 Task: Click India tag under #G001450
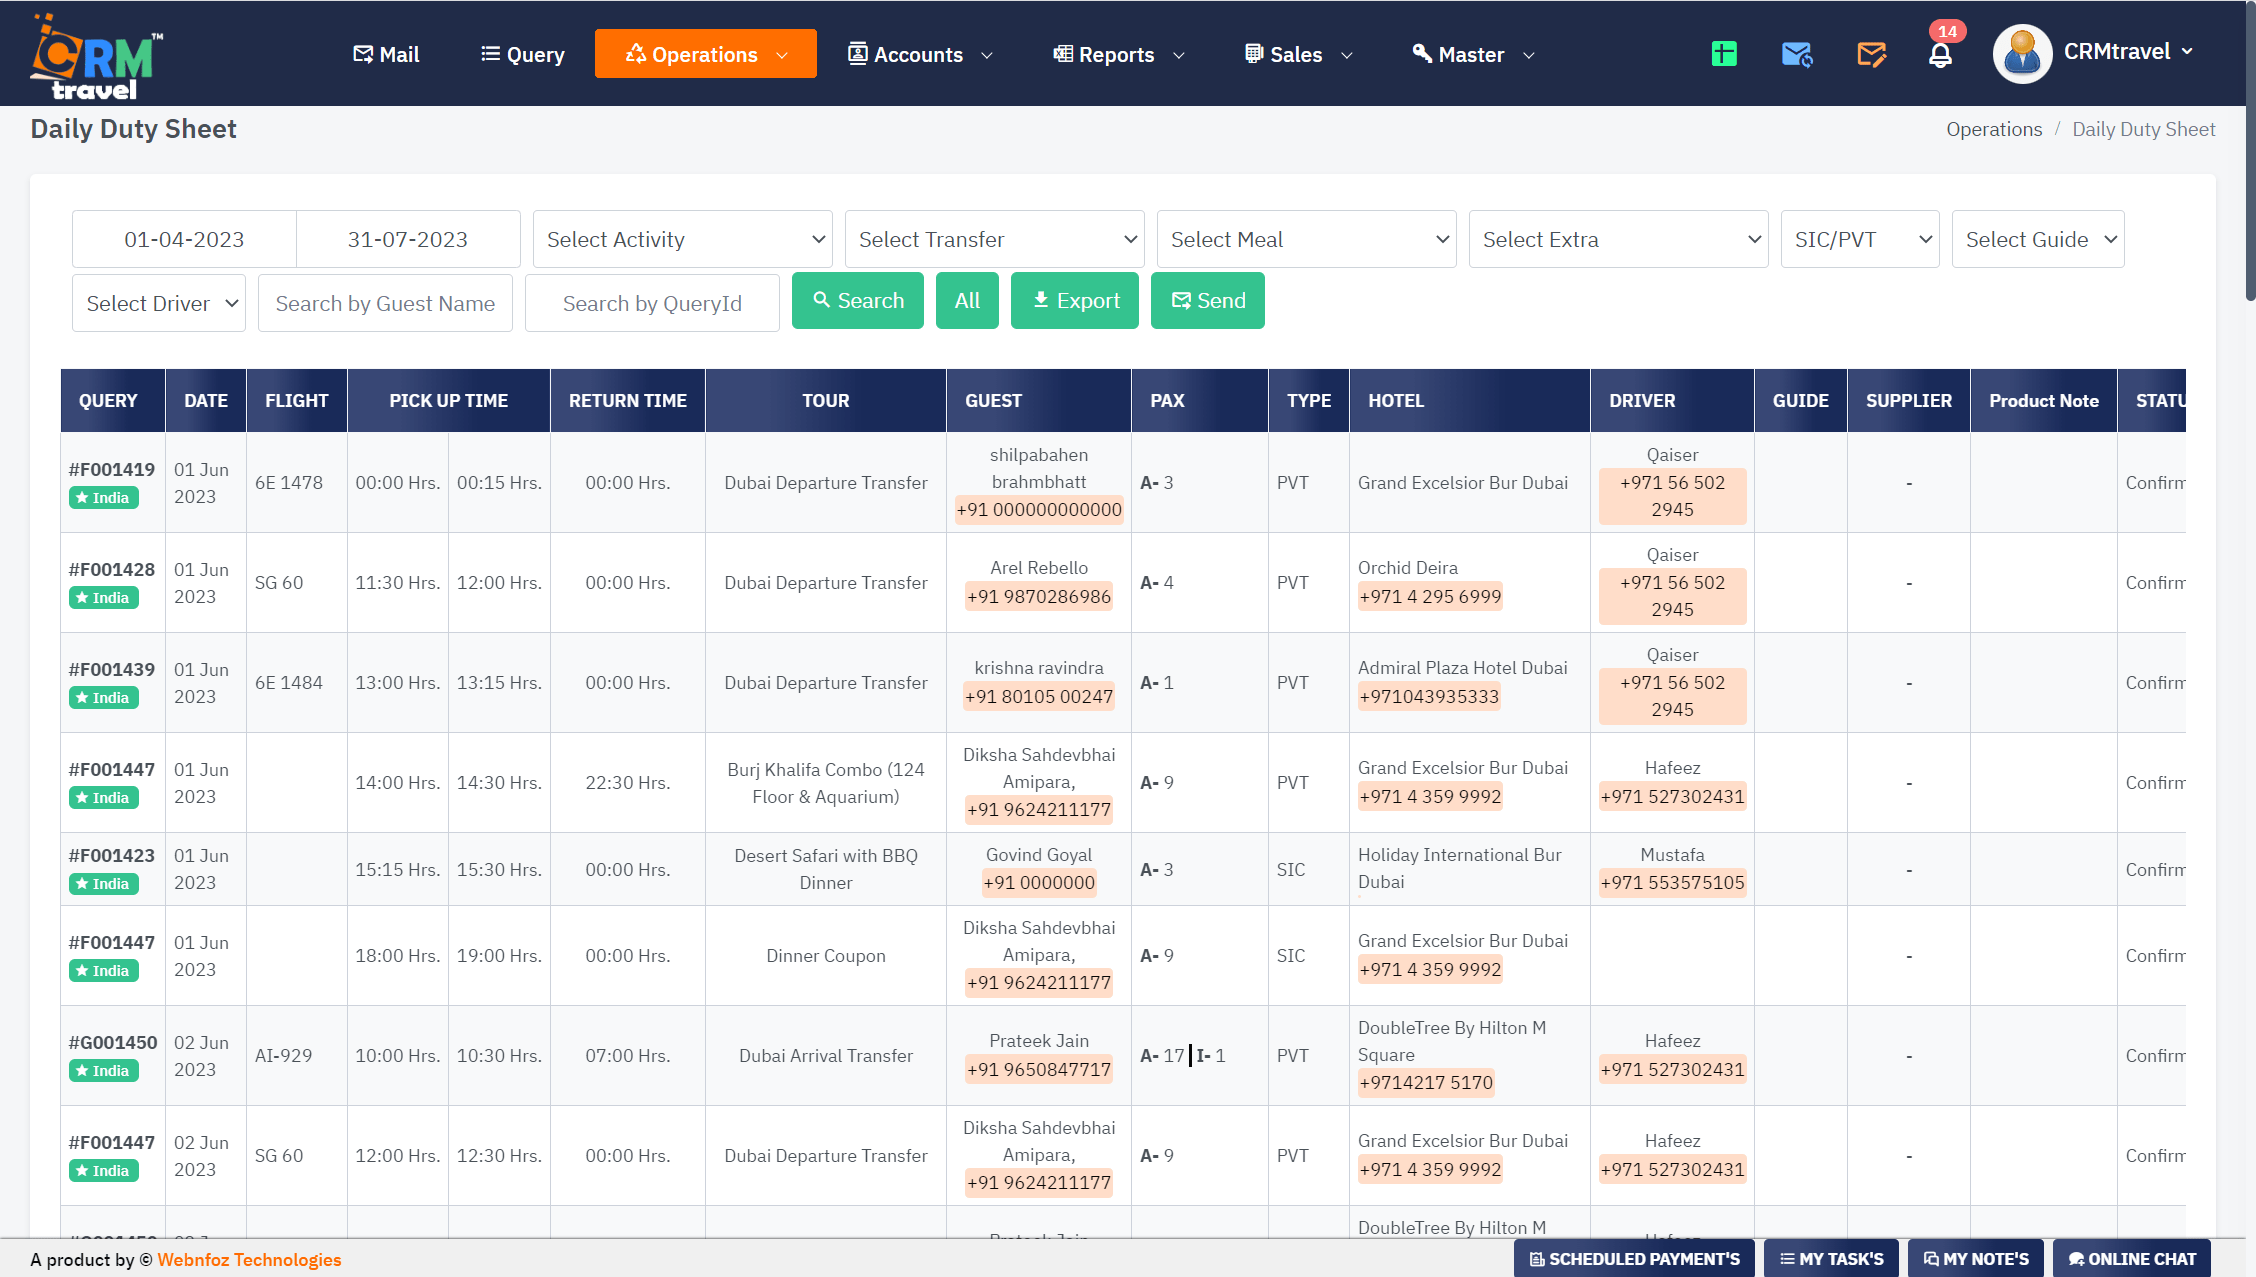103,1071
